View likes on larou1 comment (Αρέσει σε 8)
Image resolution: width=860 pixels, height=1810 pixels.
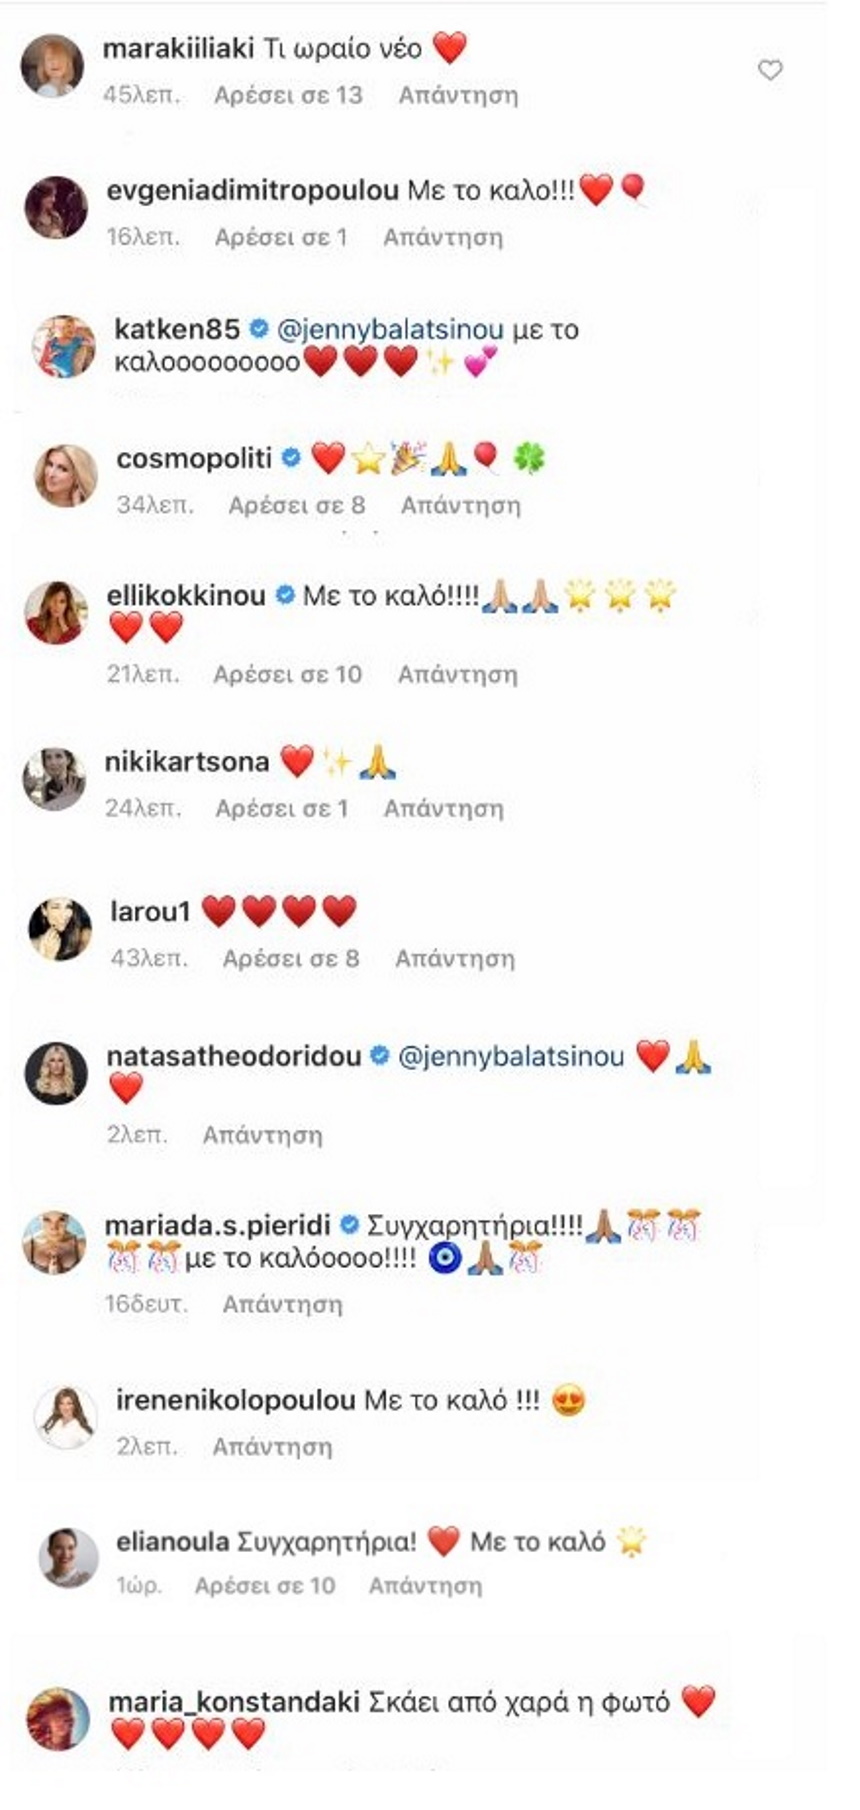tap(291, 958)
